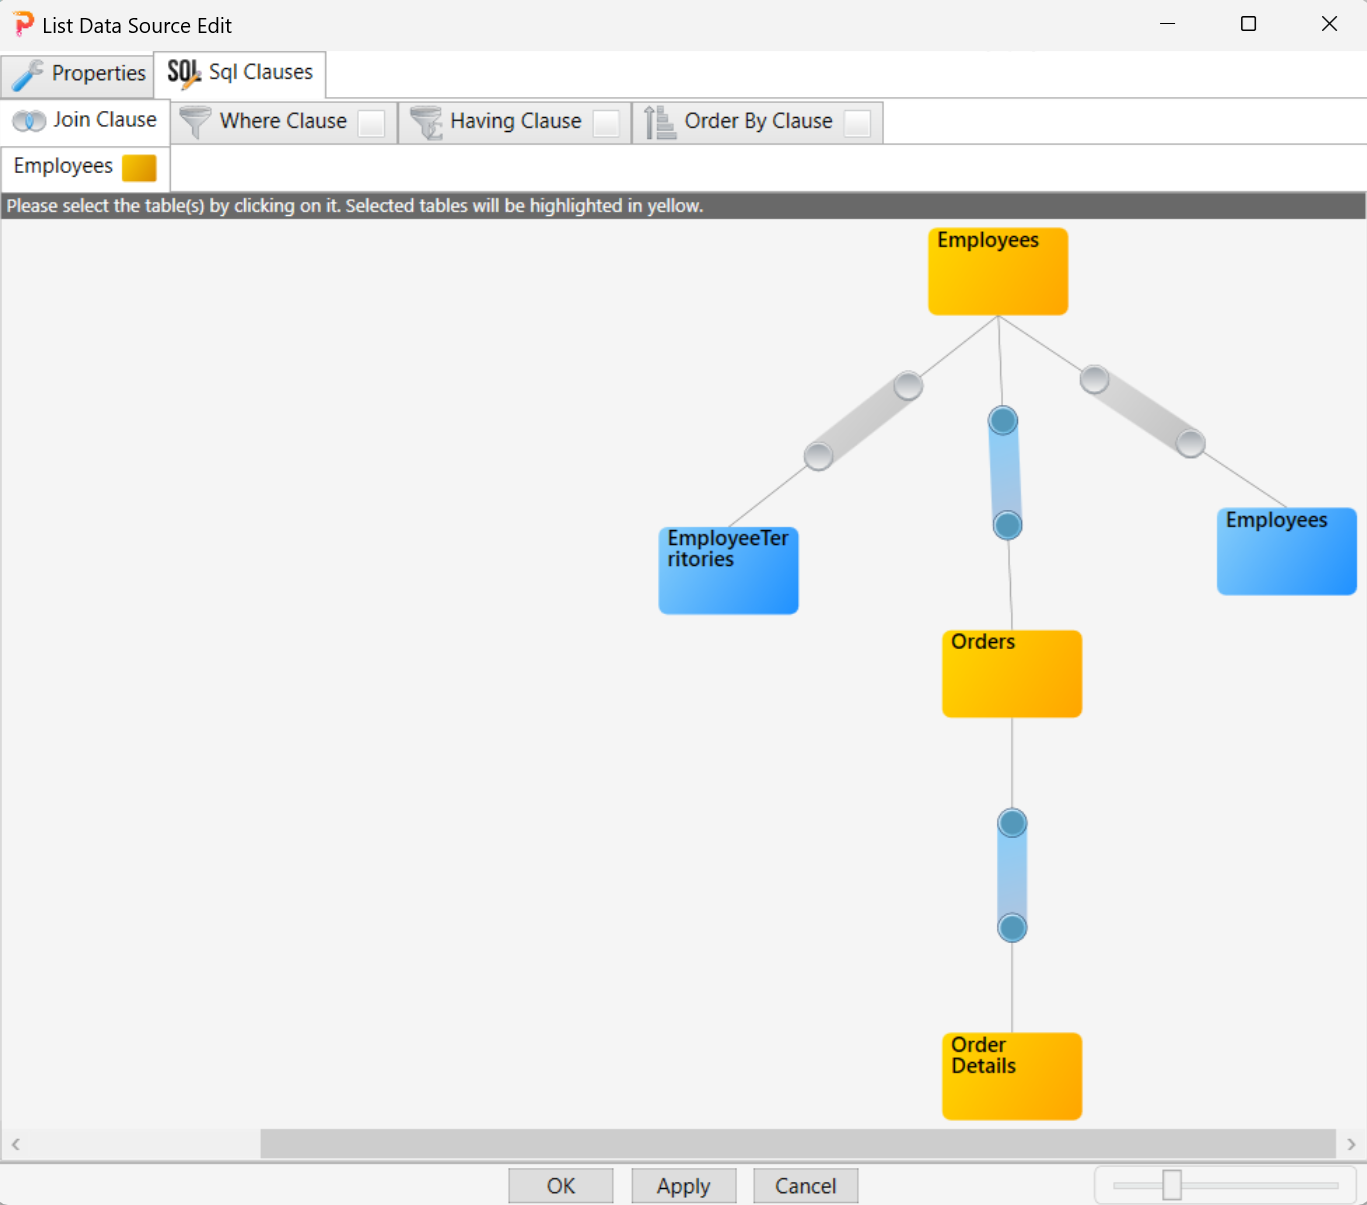Minimize the List Data Source Edit window
Image resolution: width=1367 pixels, height=1205 pixels.
click(1167, 24)
